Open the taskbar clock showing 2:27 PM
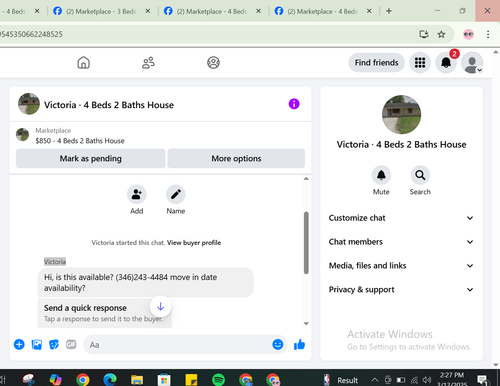Screen dimensions: 500x386 pyautogui.click(x=452, y=379)
